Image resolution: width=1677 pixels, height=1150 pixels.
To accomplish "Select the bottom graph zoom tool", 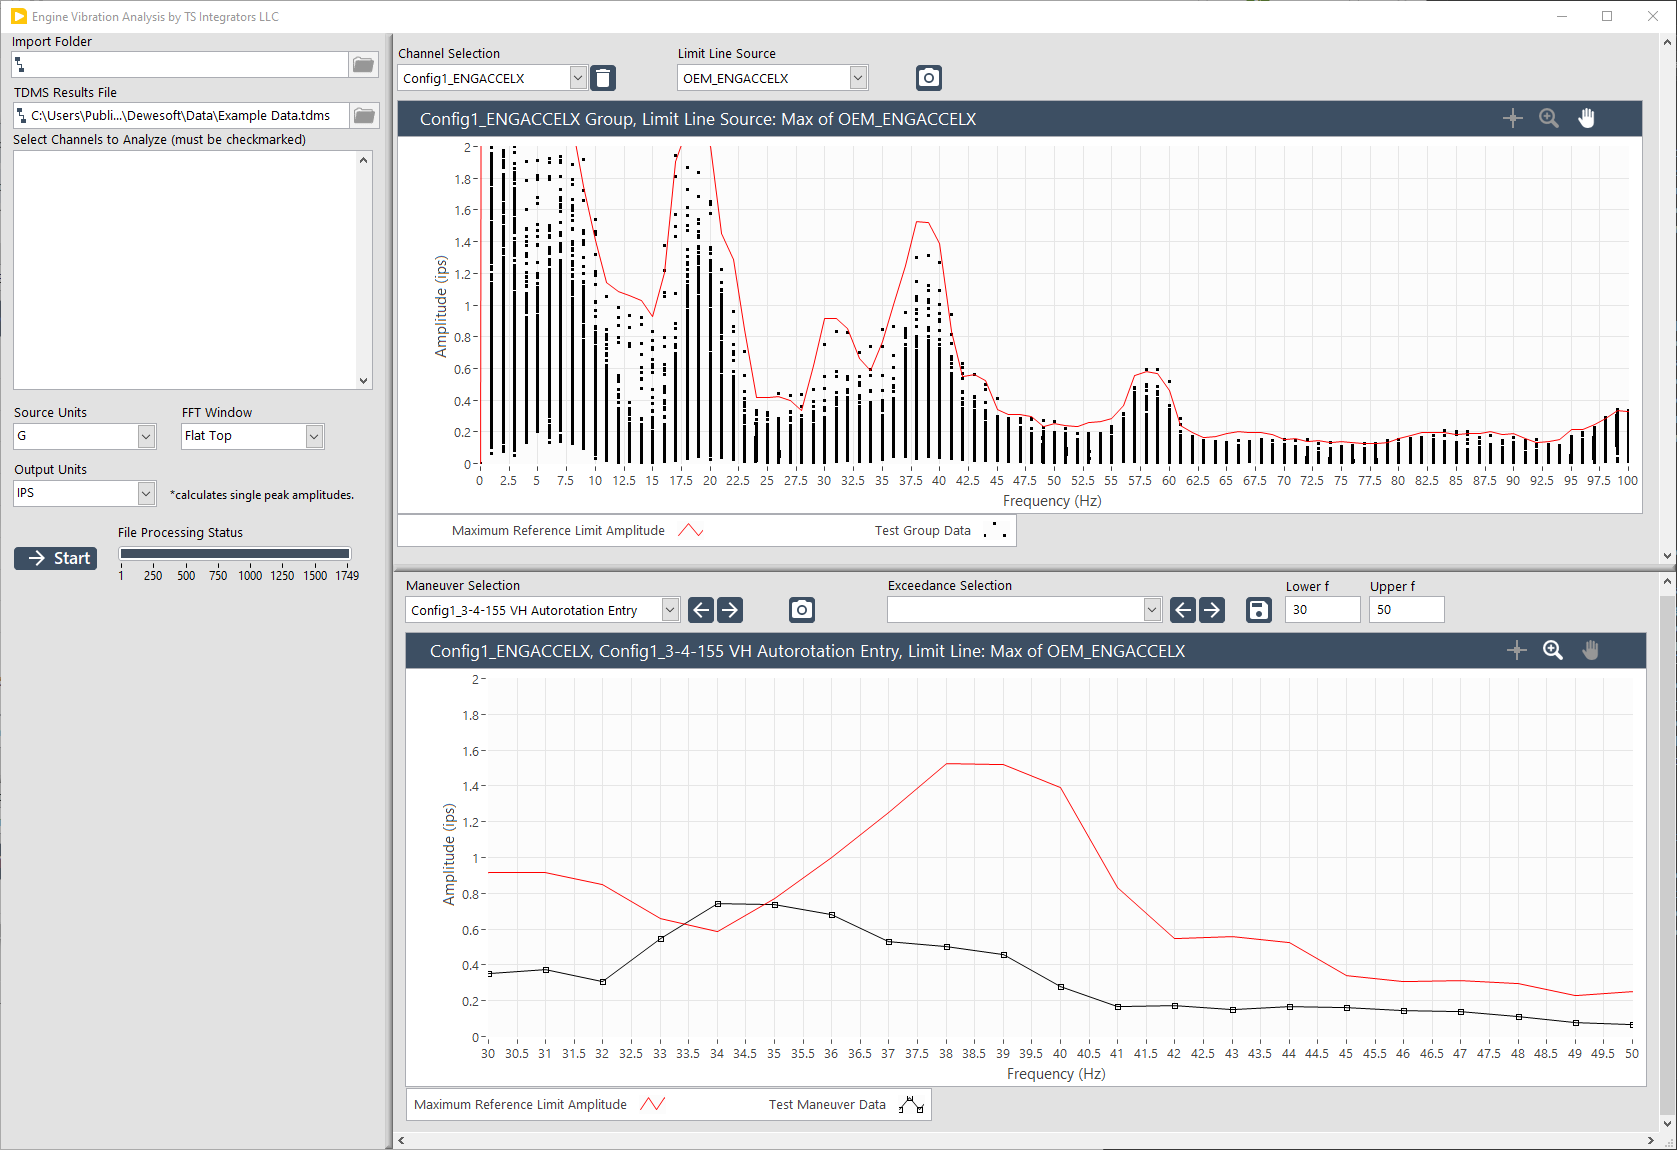I will point(1553,650).
